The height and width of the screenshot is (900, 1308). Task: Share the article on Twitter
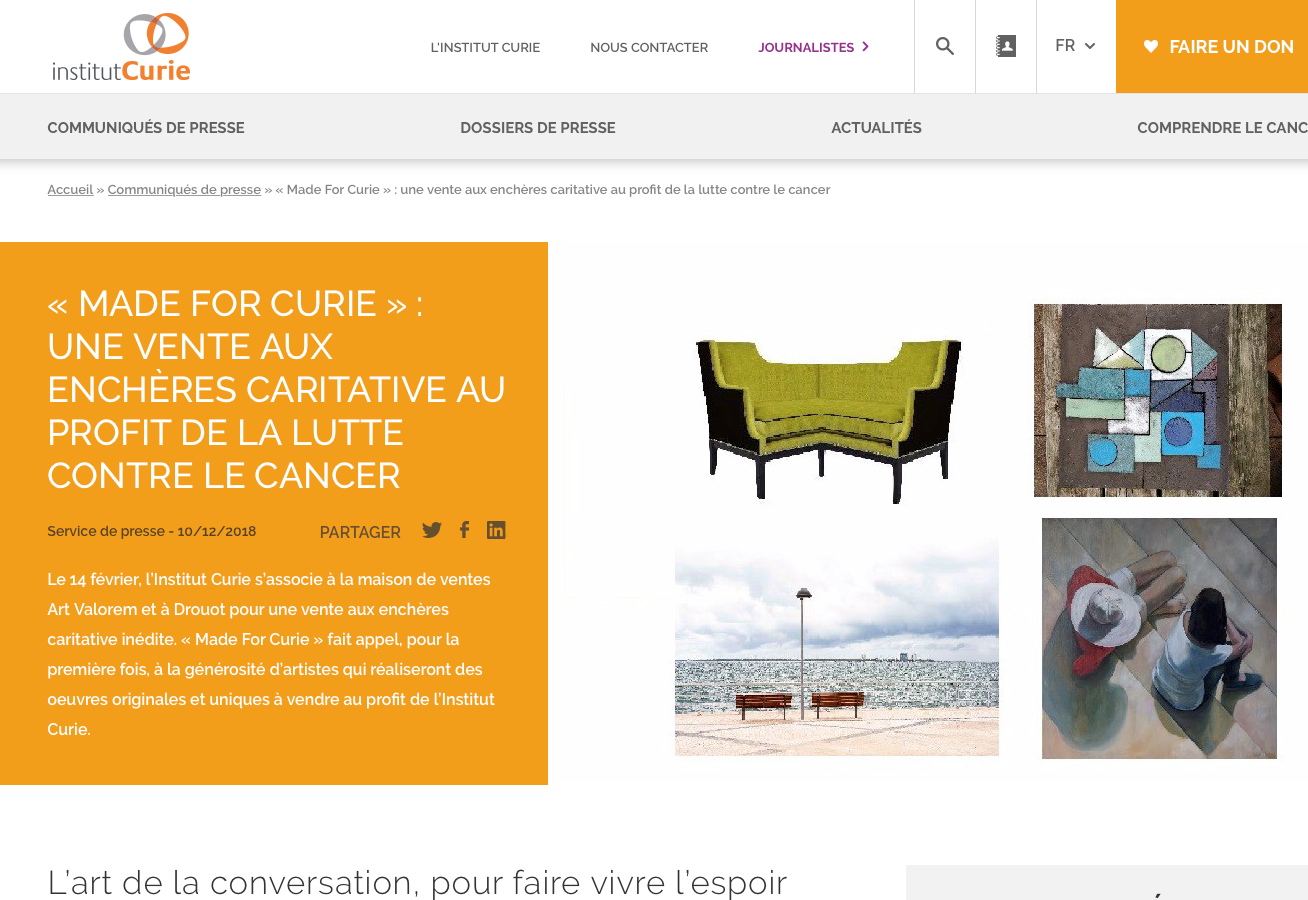[x=432, y=530]
